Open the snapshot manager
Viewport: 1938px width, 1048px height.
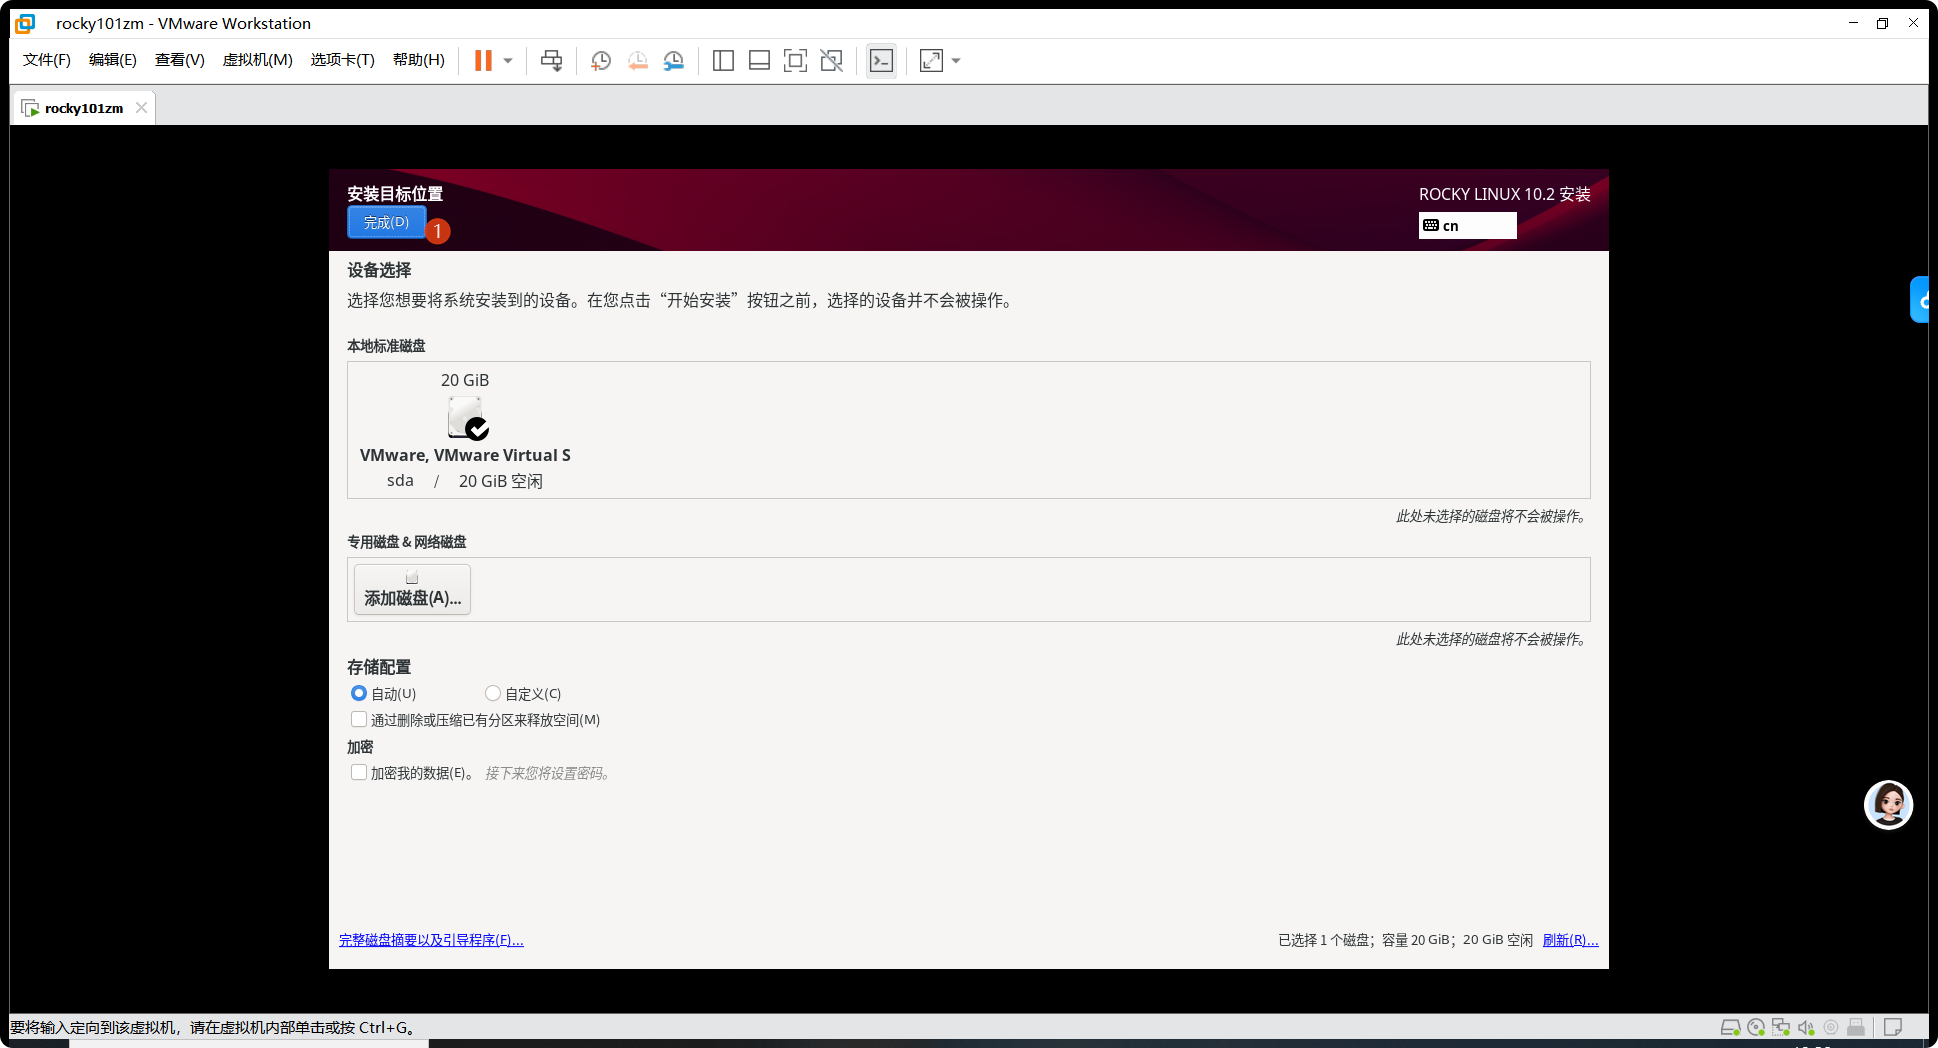click(674, 61)
